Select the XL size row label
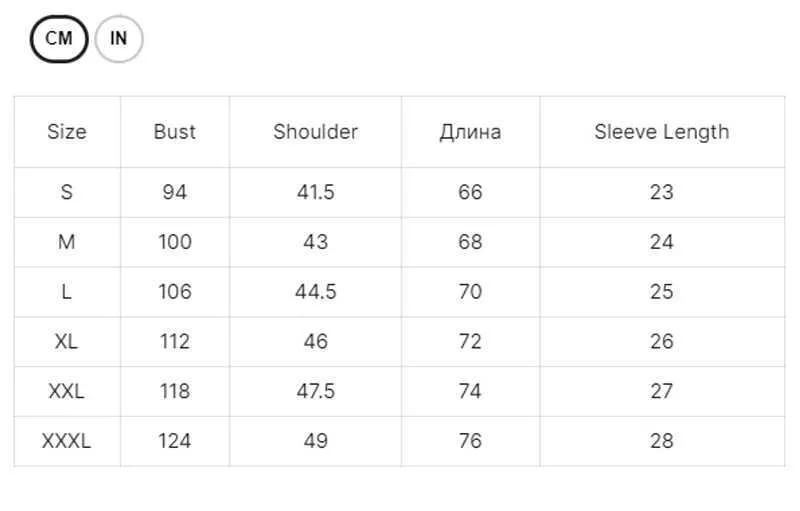This screenshot has height=511, width=800. click(x=67, y=341)
